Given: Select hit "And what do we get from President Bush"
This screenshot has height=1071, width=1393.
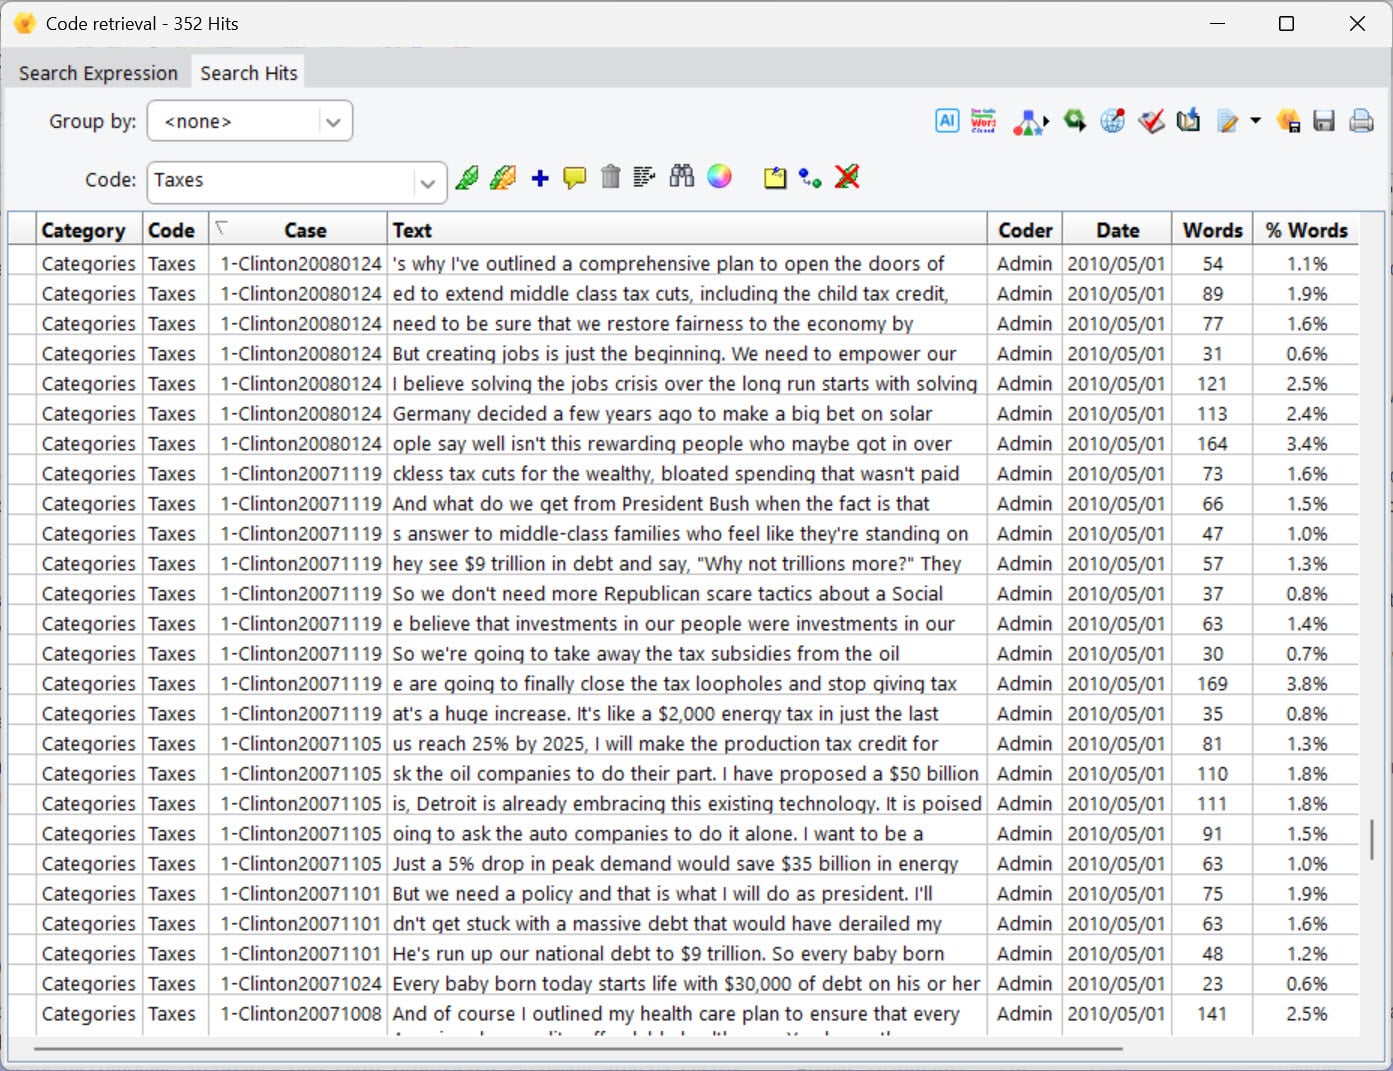Looking at the screenshot, I should pos(686,503).
